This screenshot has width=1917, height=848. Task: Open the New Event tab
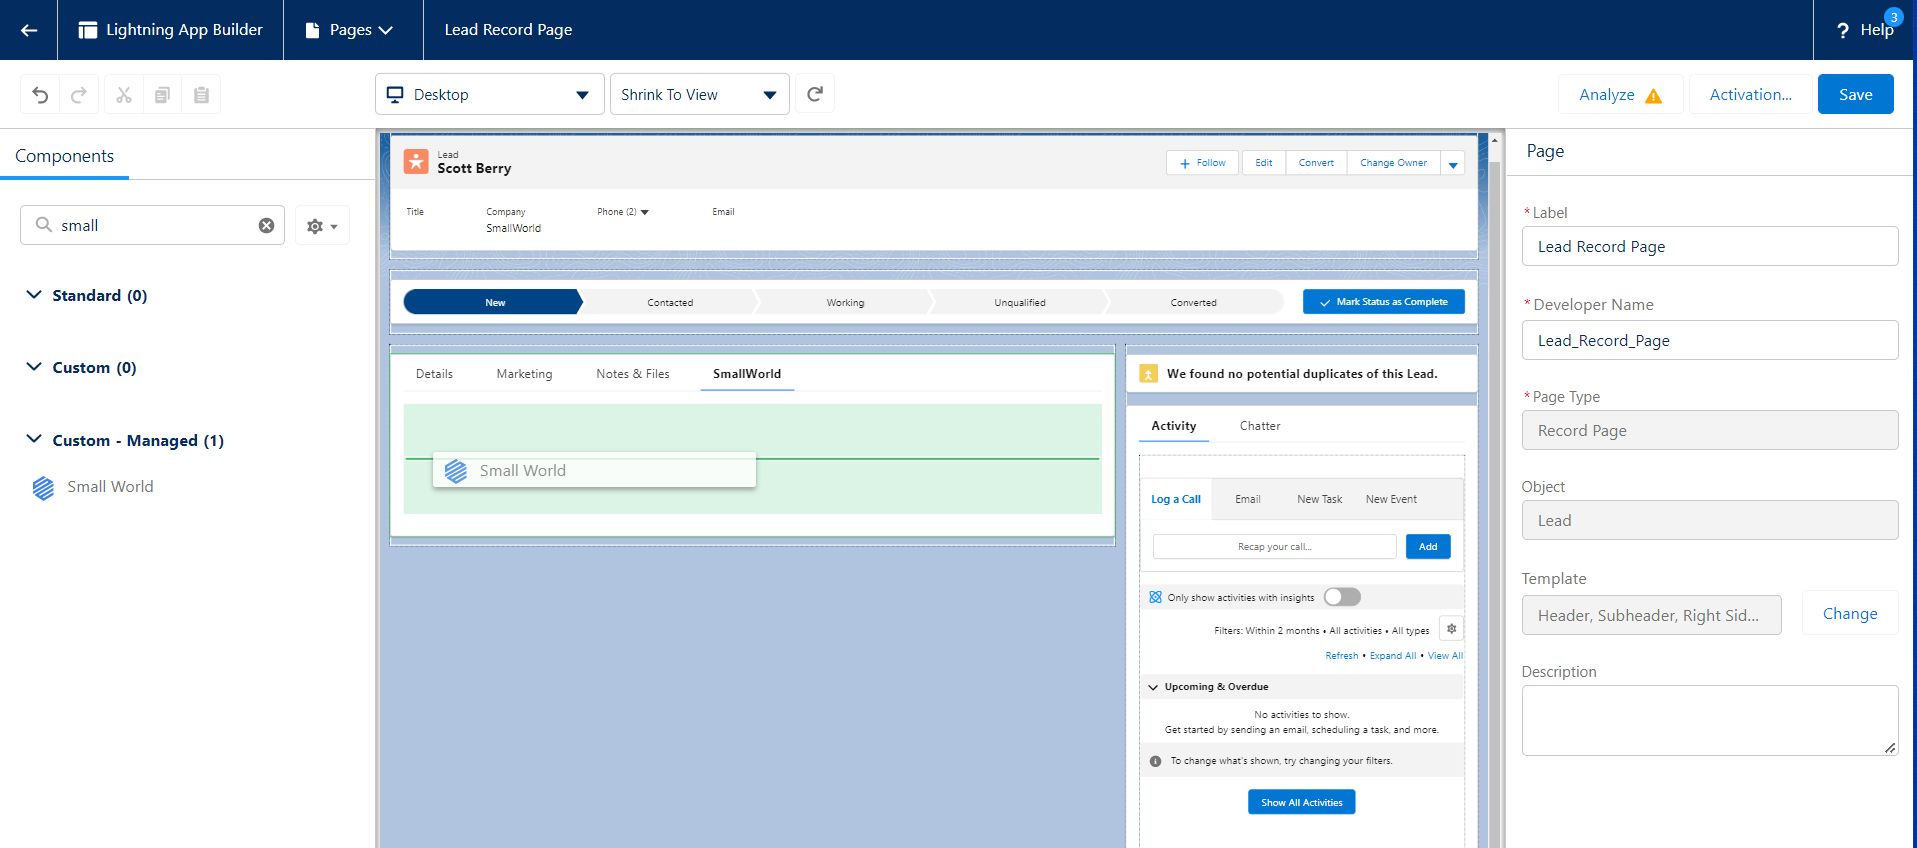pos(1391,499)
